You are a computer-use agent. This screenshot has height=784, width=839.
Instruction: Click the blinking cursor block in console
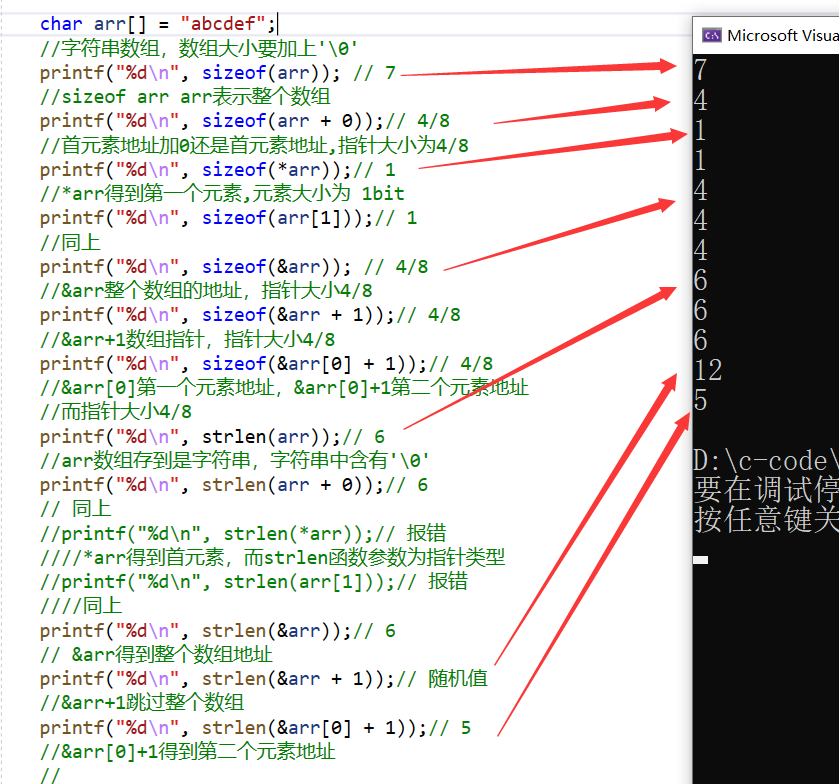coord(700,560)
